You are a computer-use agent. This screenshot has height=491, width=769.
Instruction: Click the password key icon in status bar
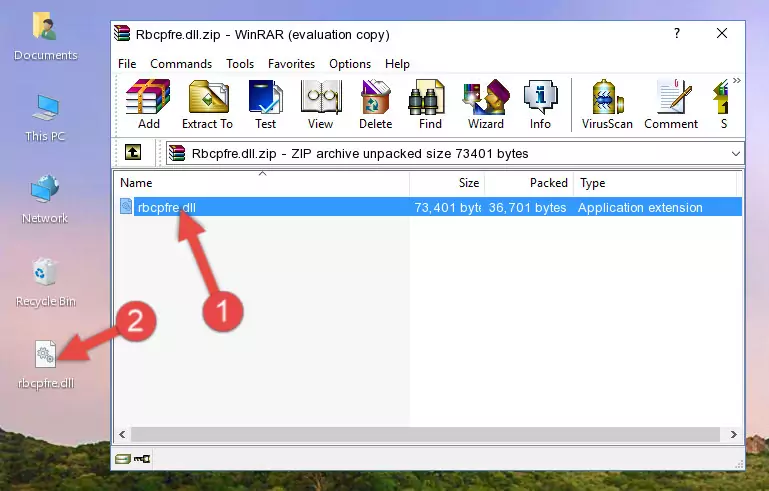click(x=142, y=459)
